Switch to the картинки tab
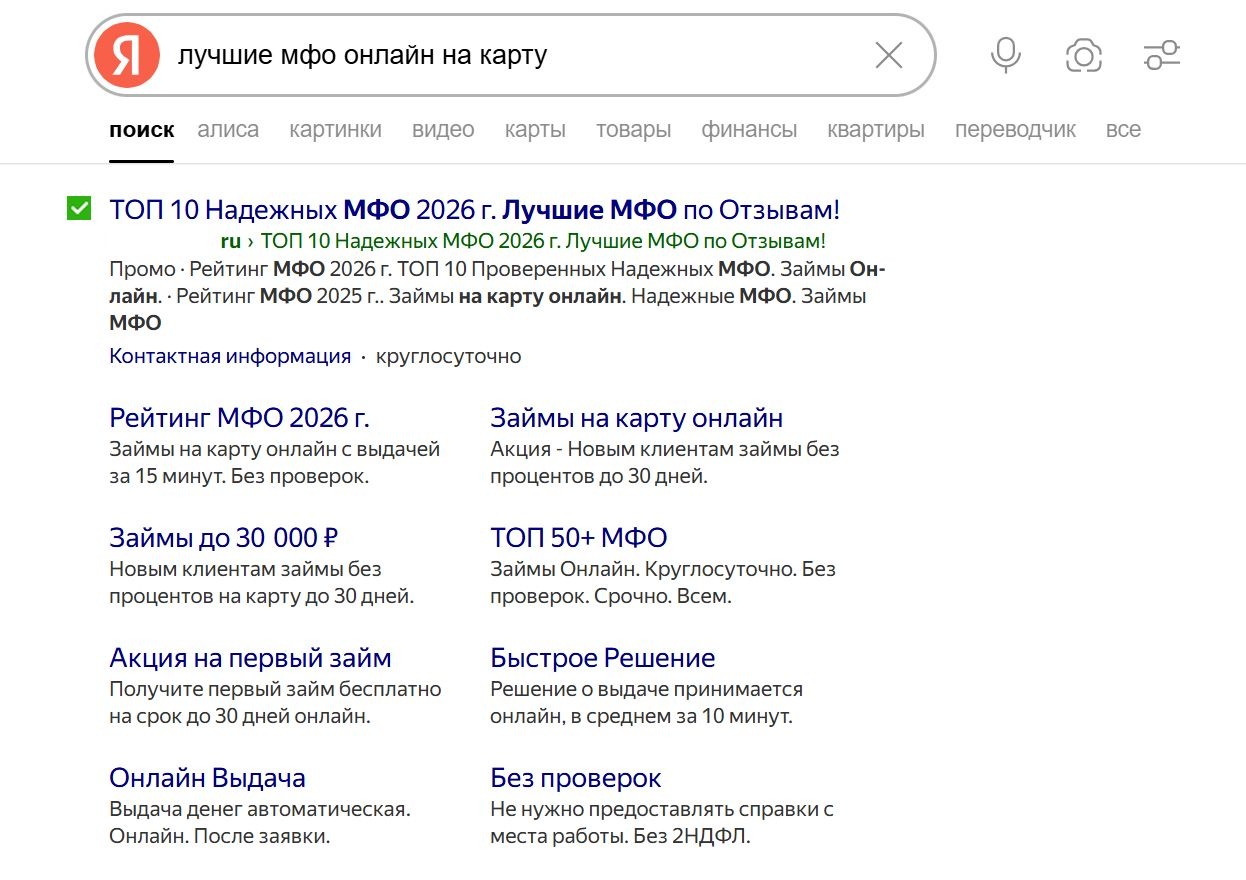The image size is (1246, 880). click(335, 130)
